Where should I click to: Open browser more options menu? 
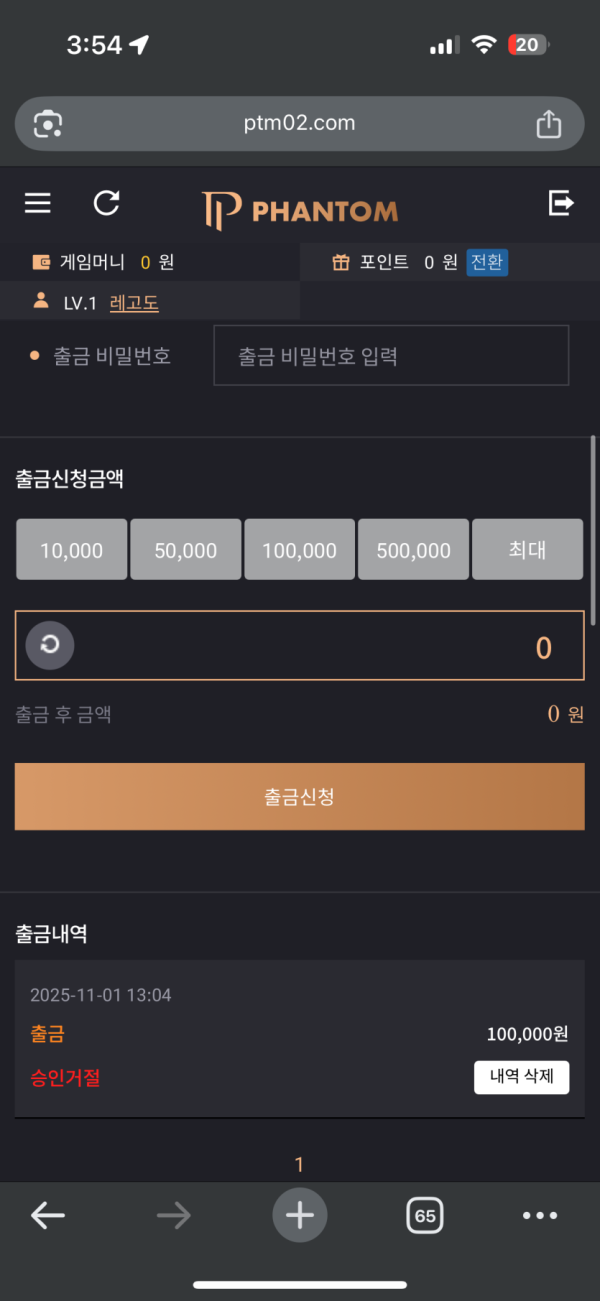(540, 1215)
